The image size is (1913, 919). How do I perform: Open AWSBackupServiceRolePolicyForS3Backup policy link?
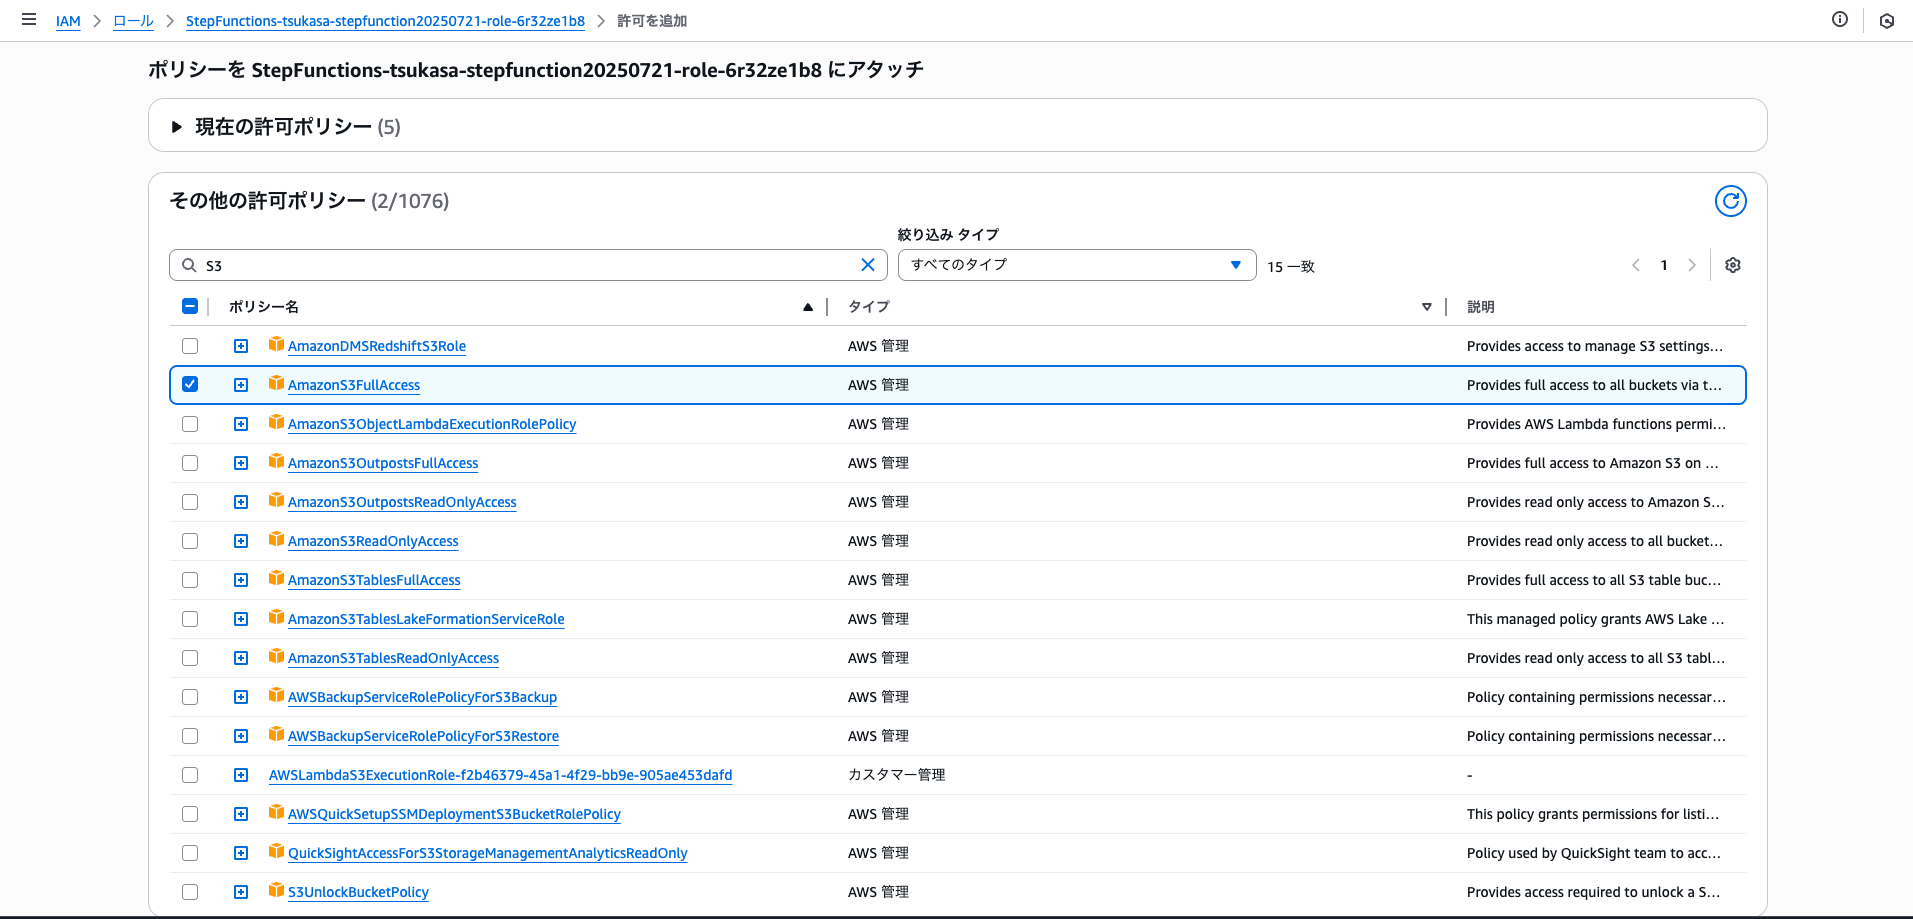422,697
